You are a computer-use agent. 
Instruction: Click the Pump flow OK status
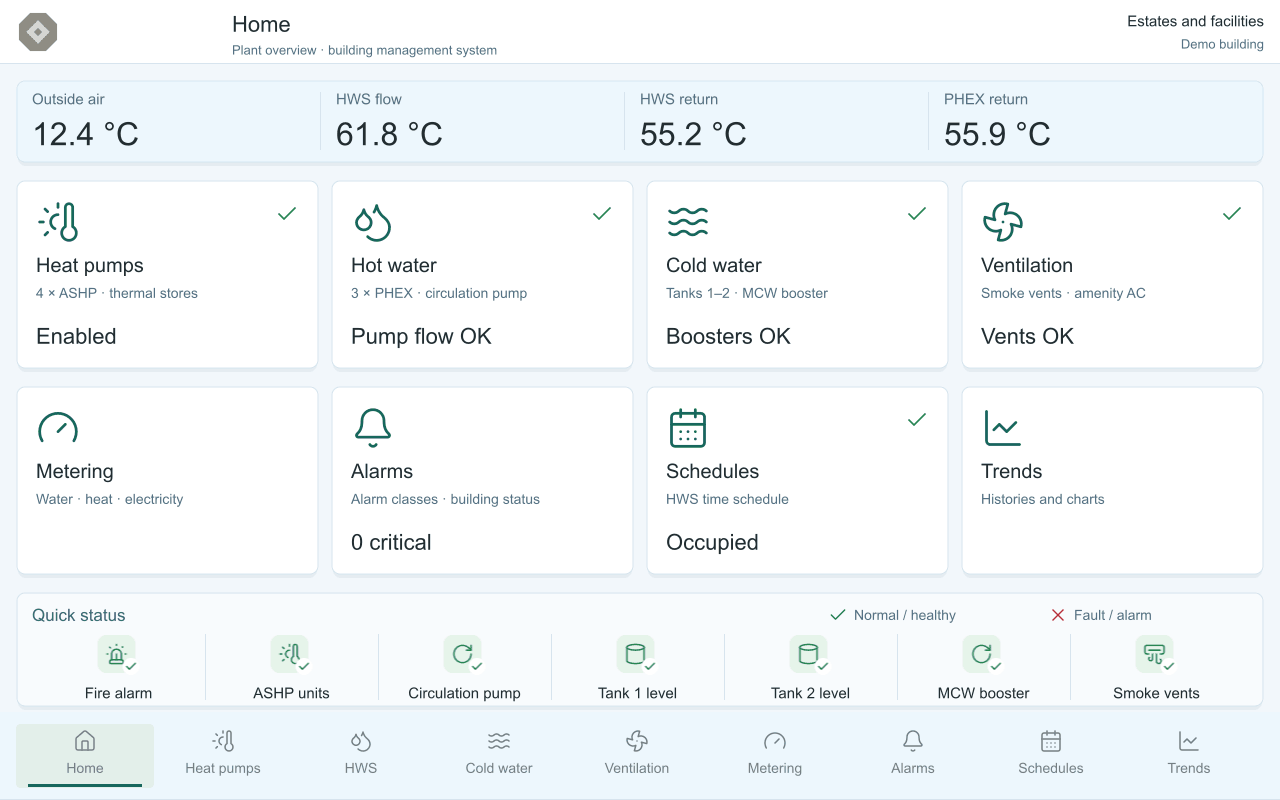pos(421,336)
